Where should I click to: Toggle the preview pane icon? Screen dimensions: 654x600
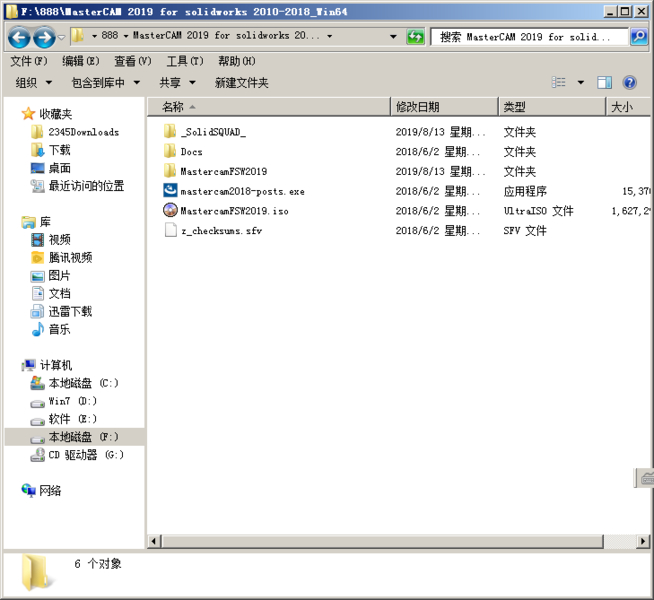604,83
